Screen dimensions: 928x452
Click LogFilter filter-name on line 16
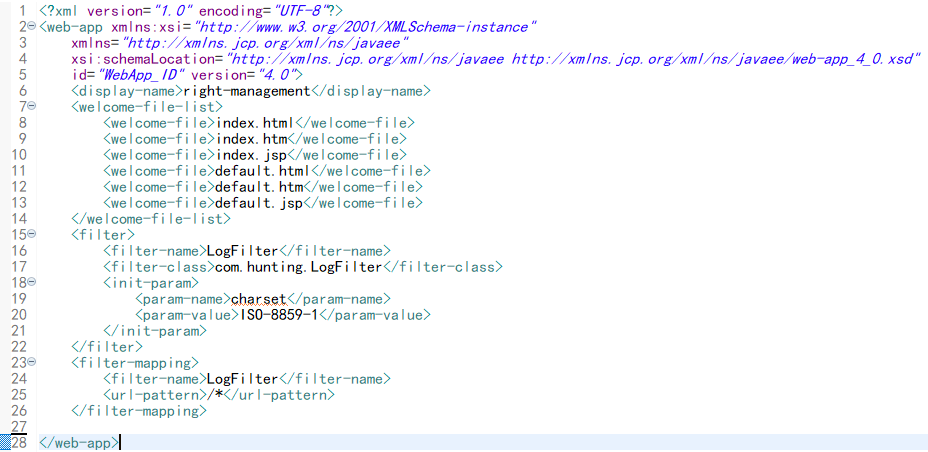pyautogui.click(x=242, y=250)
